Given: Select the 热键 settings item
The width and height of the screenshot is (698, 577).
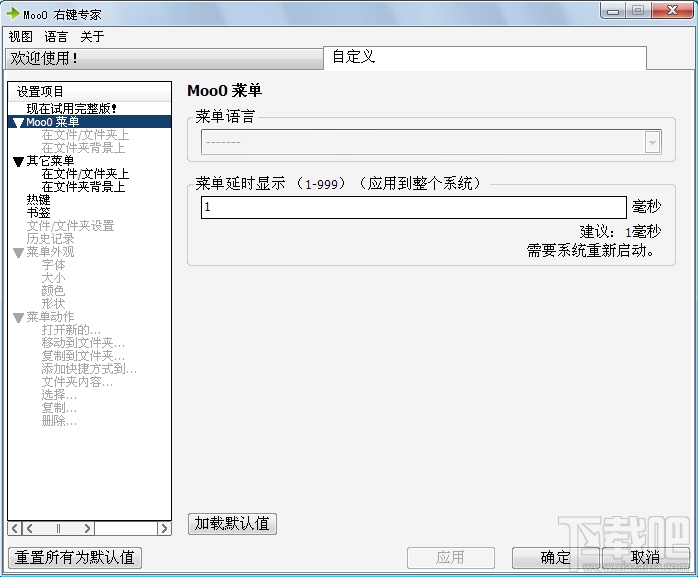Looking at the screenshot, I should [38, 200].
